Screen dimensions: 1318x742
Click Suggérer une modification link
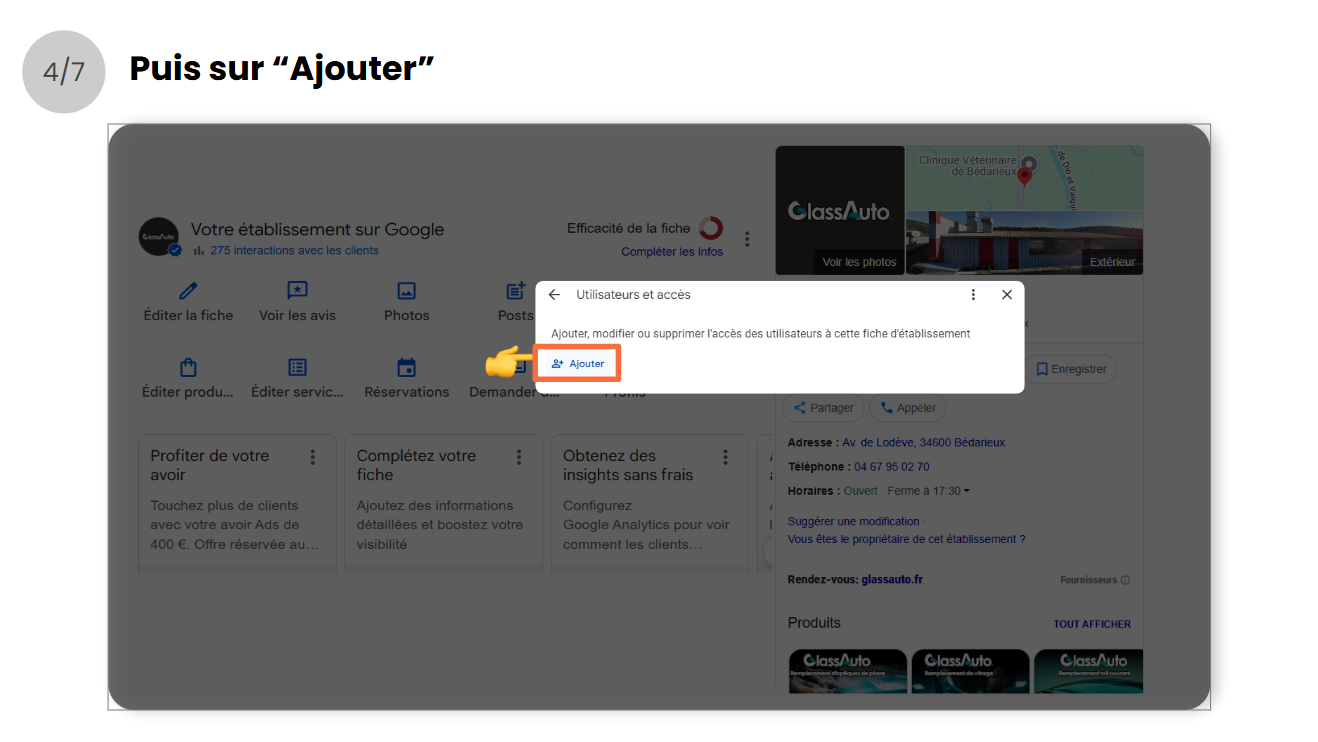(853, 521)
